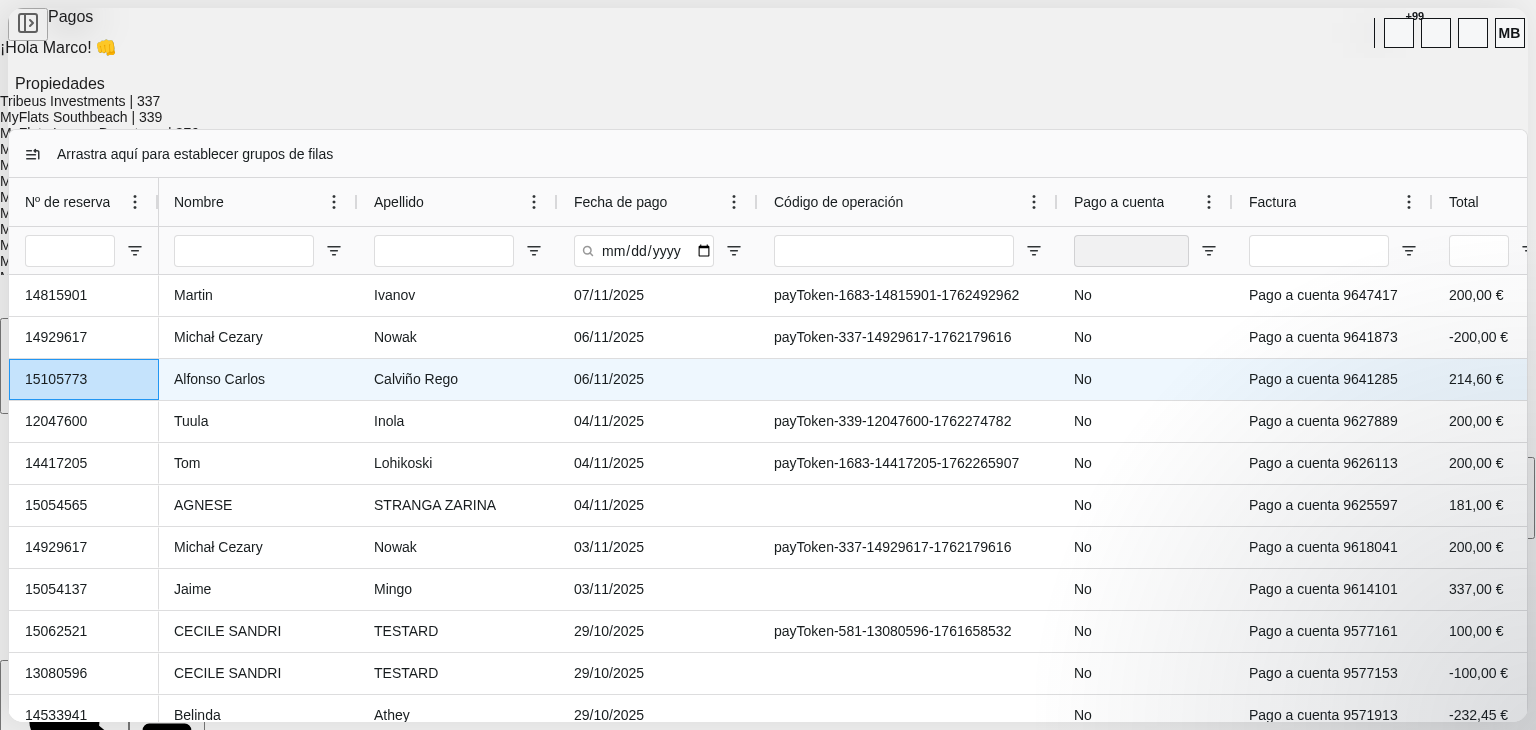
Task: Open the notifications button with +99 badge
Action: pyautogui.click(x=1398, y=33)
